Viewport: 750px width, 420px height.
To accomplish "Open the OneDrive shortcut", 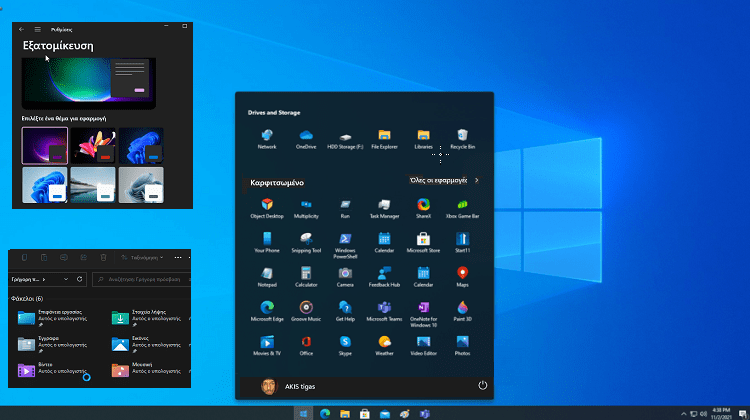I will [306, 139].
